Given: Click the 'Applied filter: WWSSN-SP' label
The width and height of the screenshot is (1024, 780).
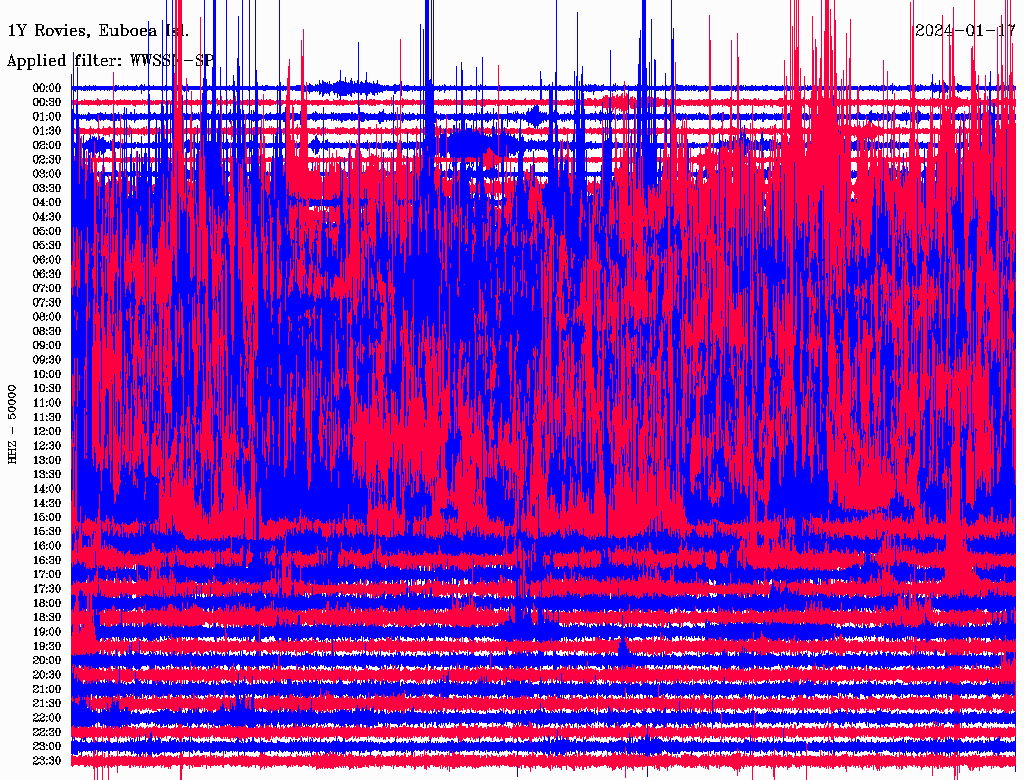Looking at the screenshot, I should tap(110, 61).
